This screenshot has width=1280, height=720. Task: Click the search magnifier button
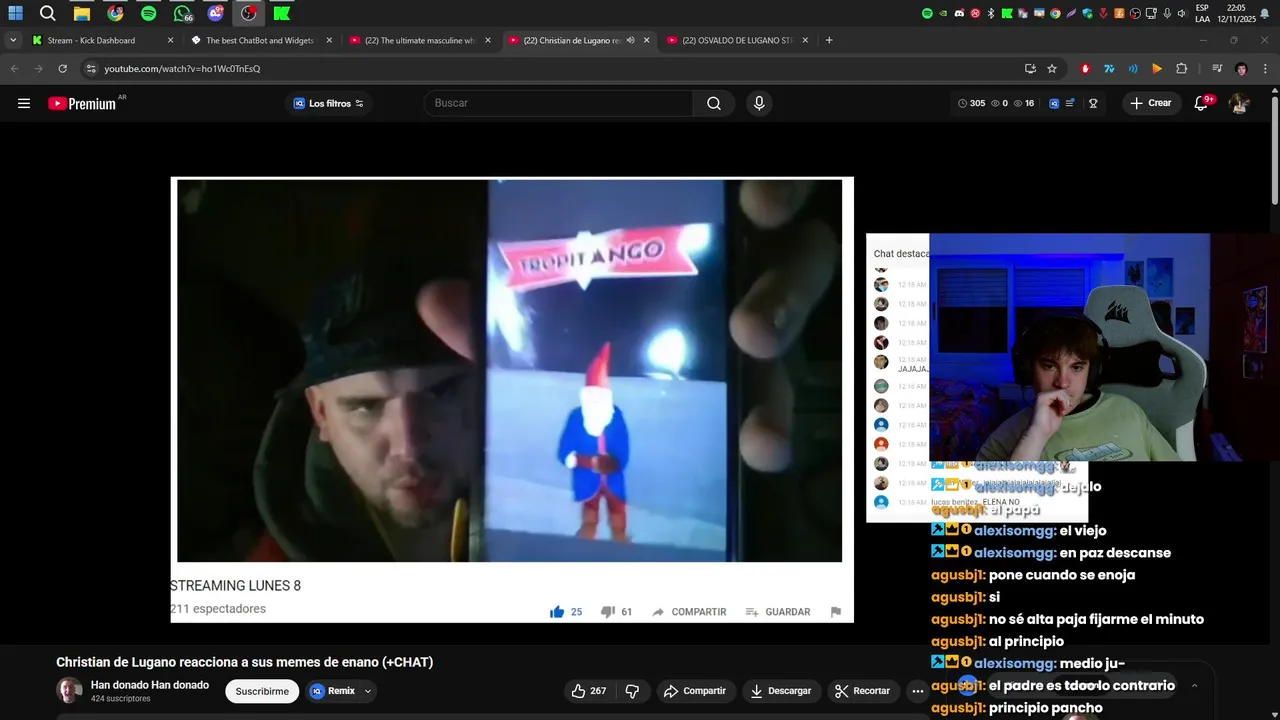[x=714, y=103]
